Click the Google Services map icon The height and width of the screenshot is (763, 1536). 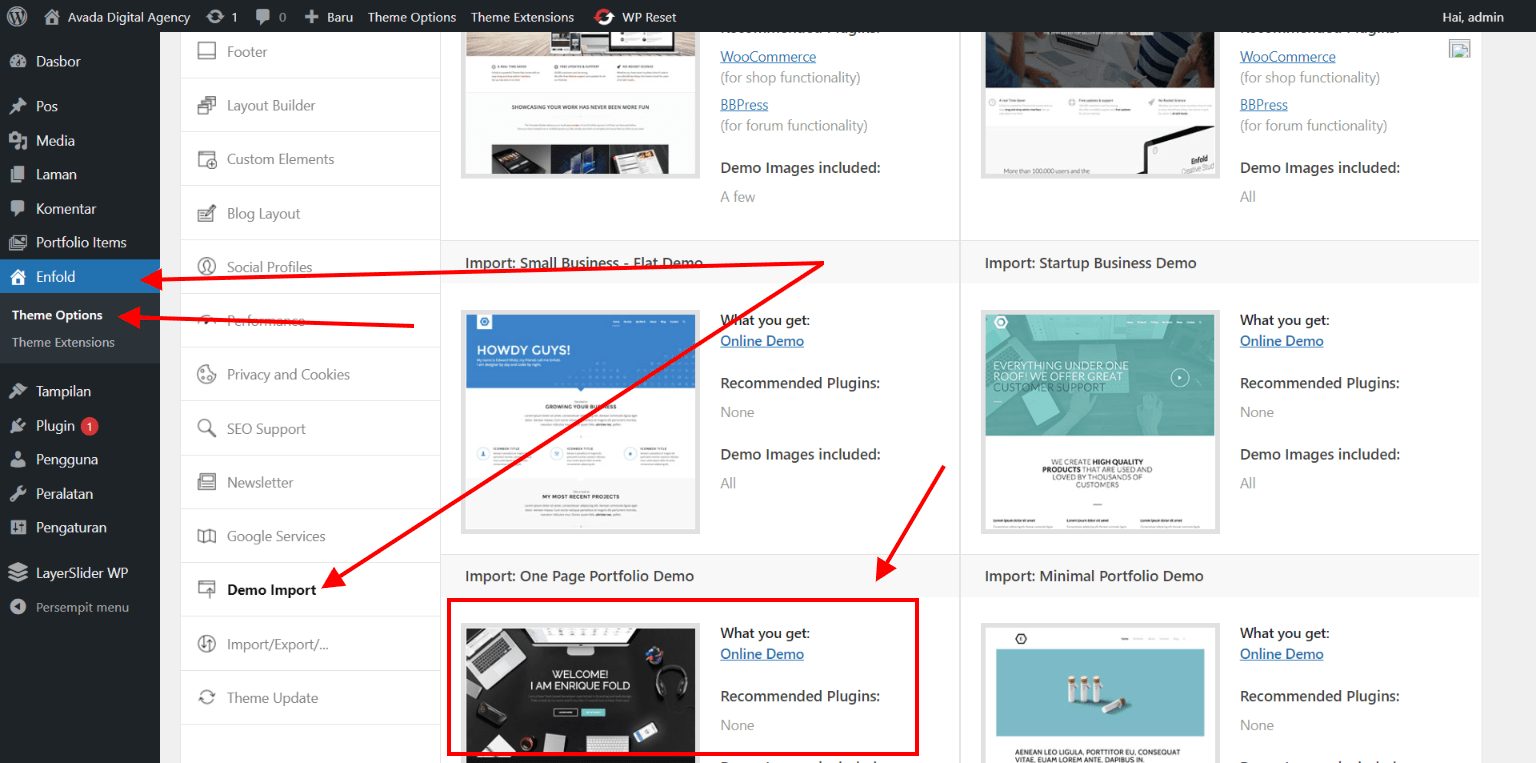point(207,536)
